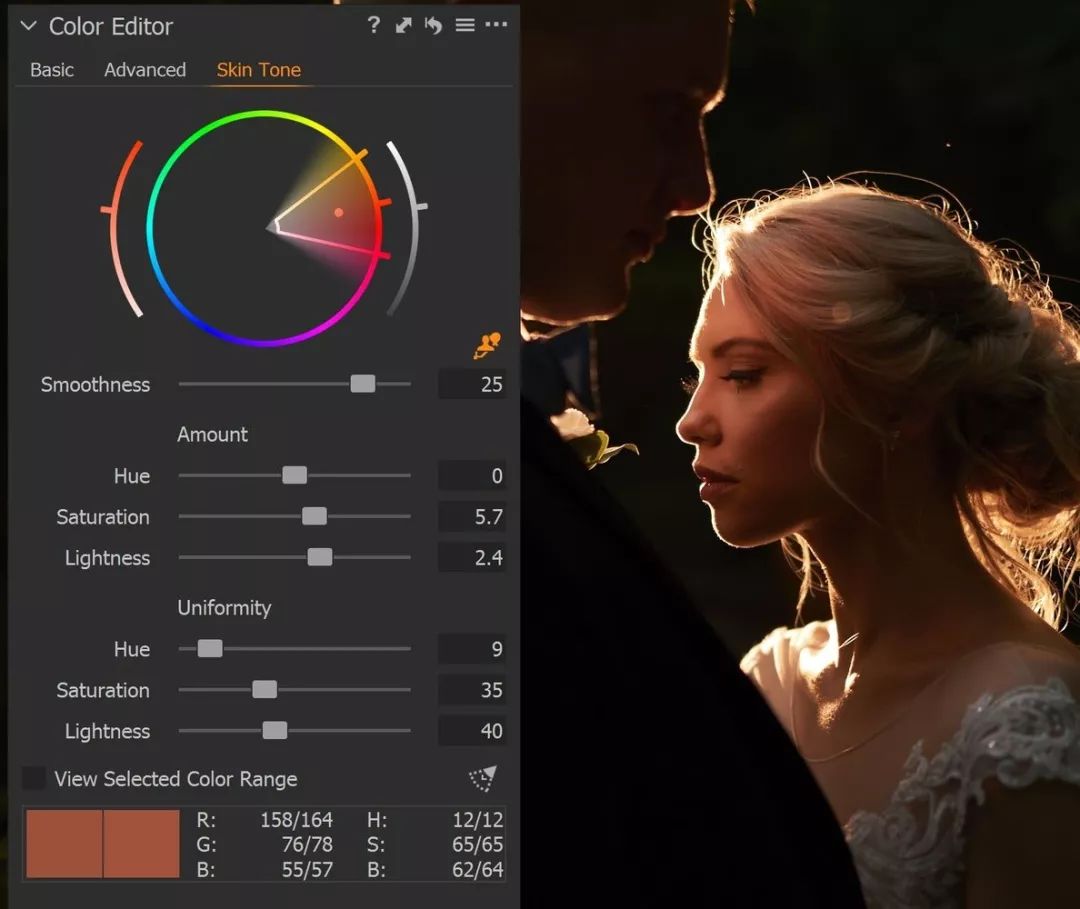Click the R value 158/164
This screenshot has width=1080, height=909.
point(296,819)
